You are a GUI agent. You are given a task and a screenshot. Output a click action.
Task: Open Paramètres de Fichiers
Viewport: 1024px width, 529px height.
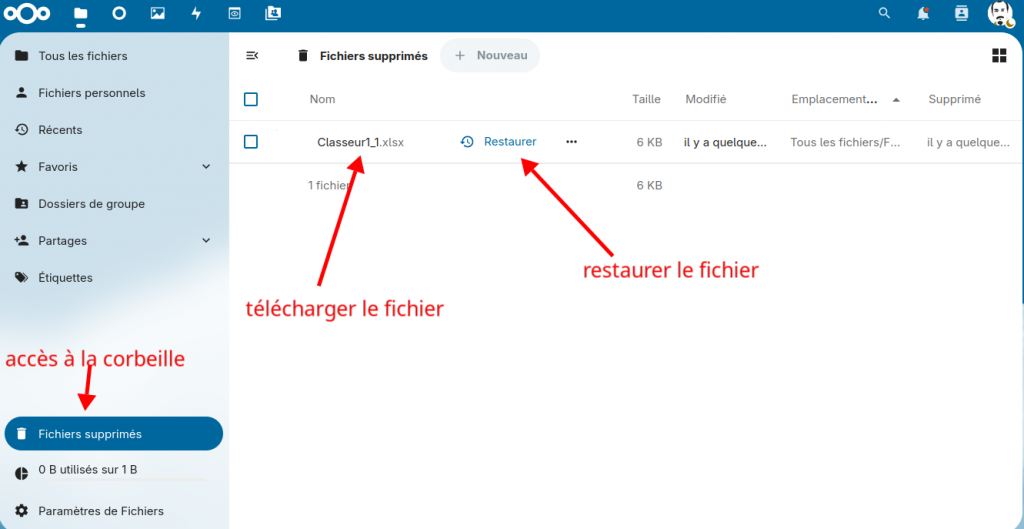115,511
